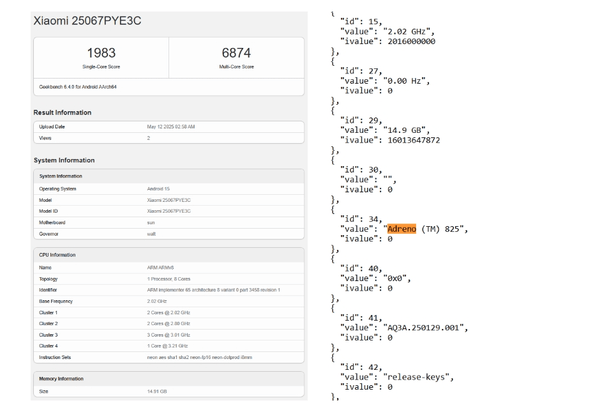Select the '(TM) 825' text after Adreno

[440, 229]
